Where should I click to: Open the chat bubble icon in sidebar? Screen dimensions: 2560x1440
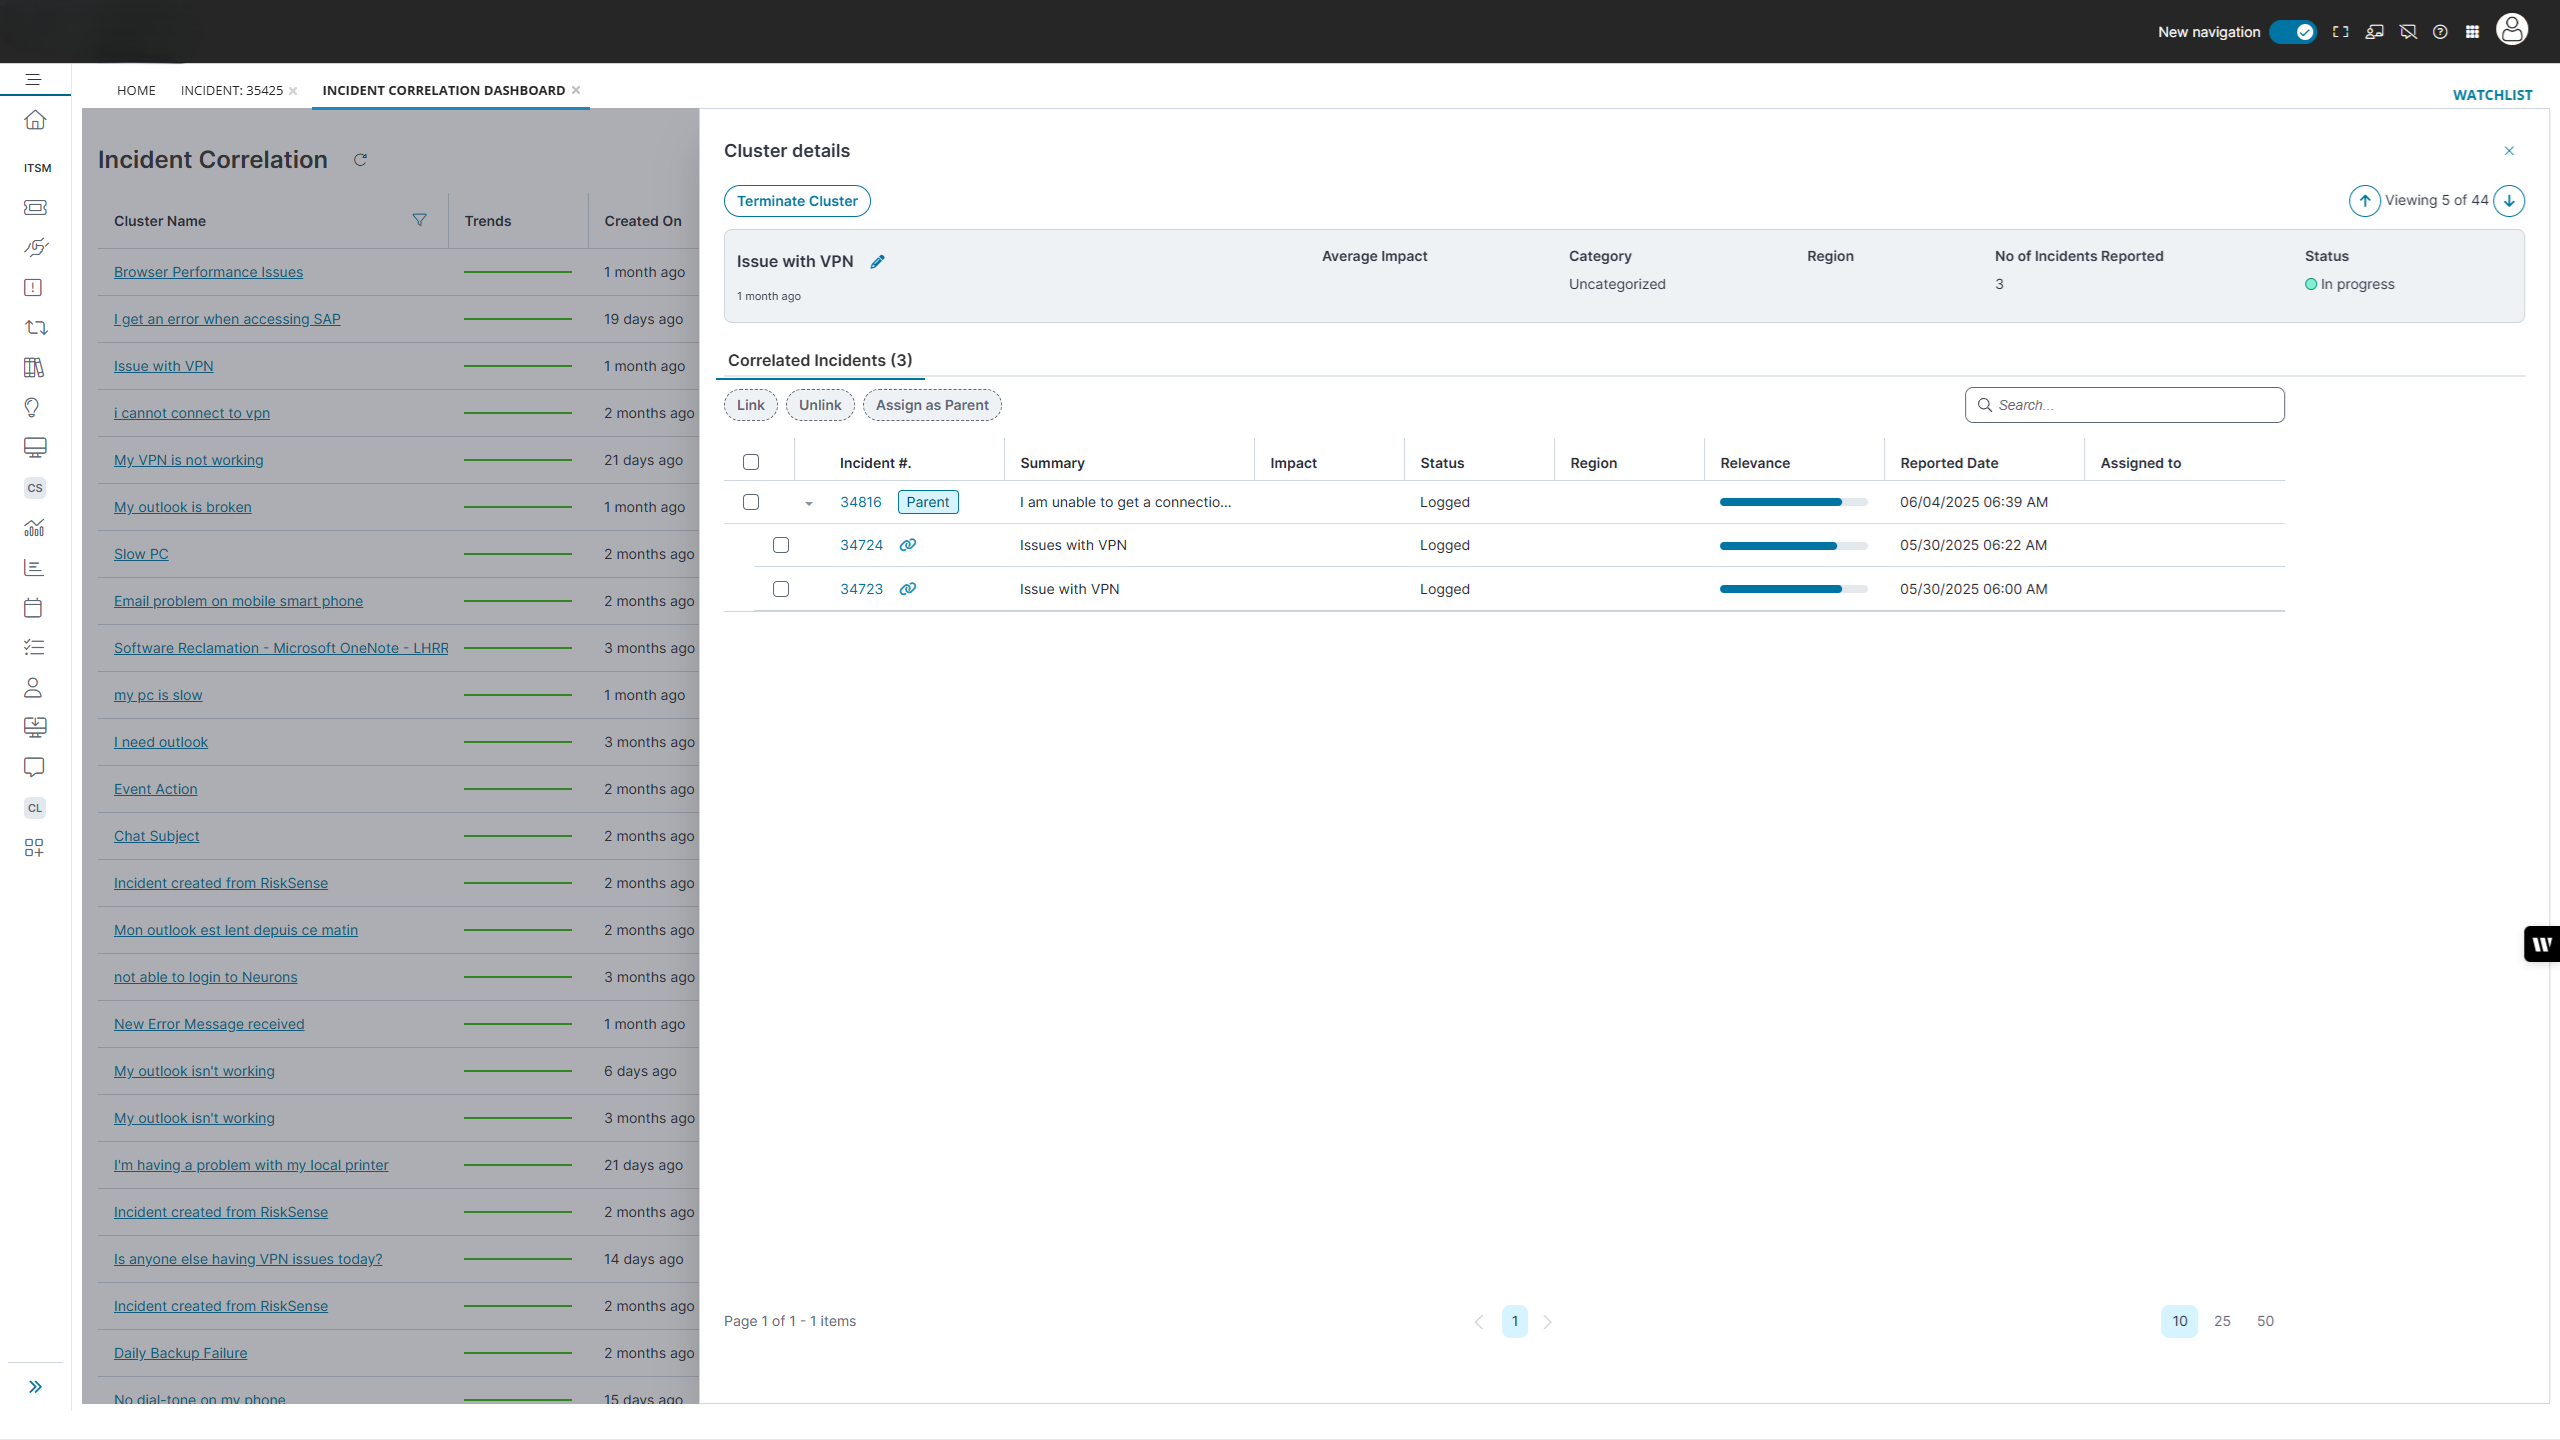(35, 767)
